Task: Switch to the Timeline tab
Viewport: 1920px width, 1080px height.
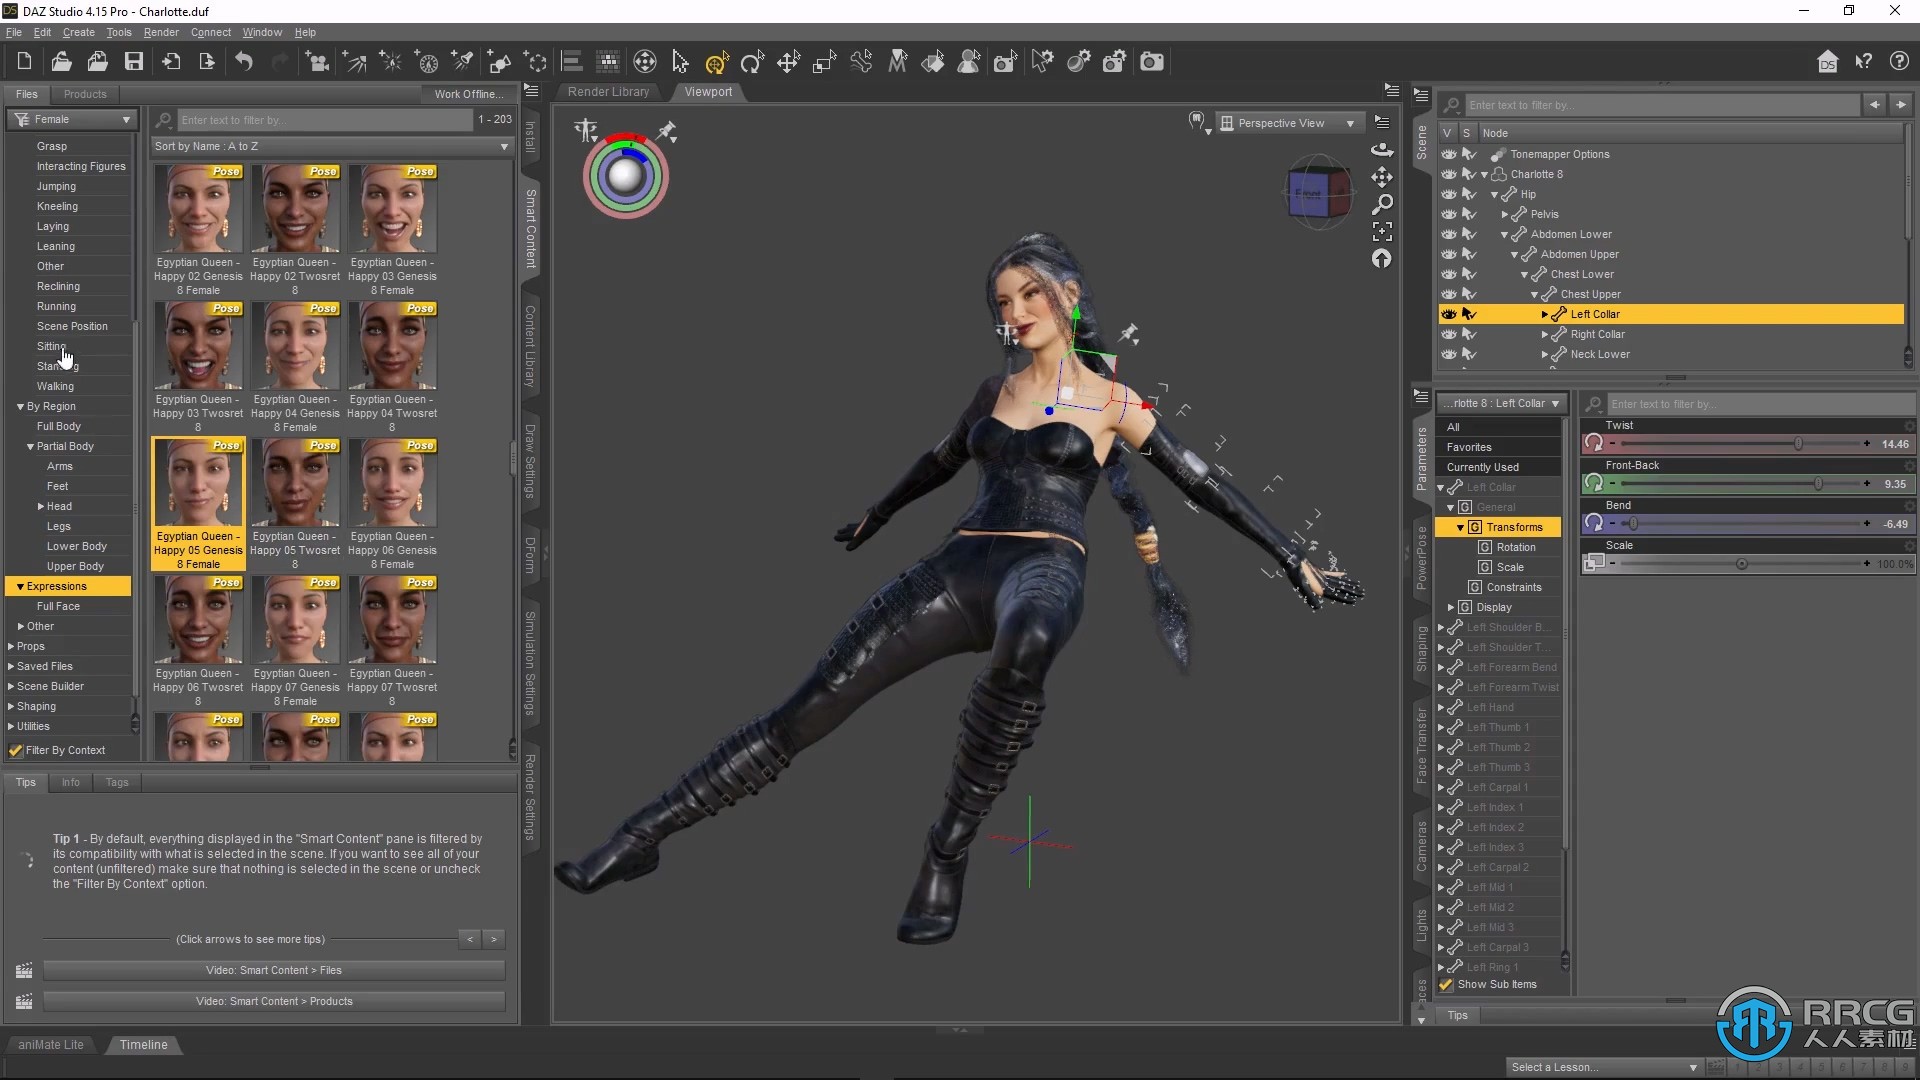Action: pos(144,1043)
